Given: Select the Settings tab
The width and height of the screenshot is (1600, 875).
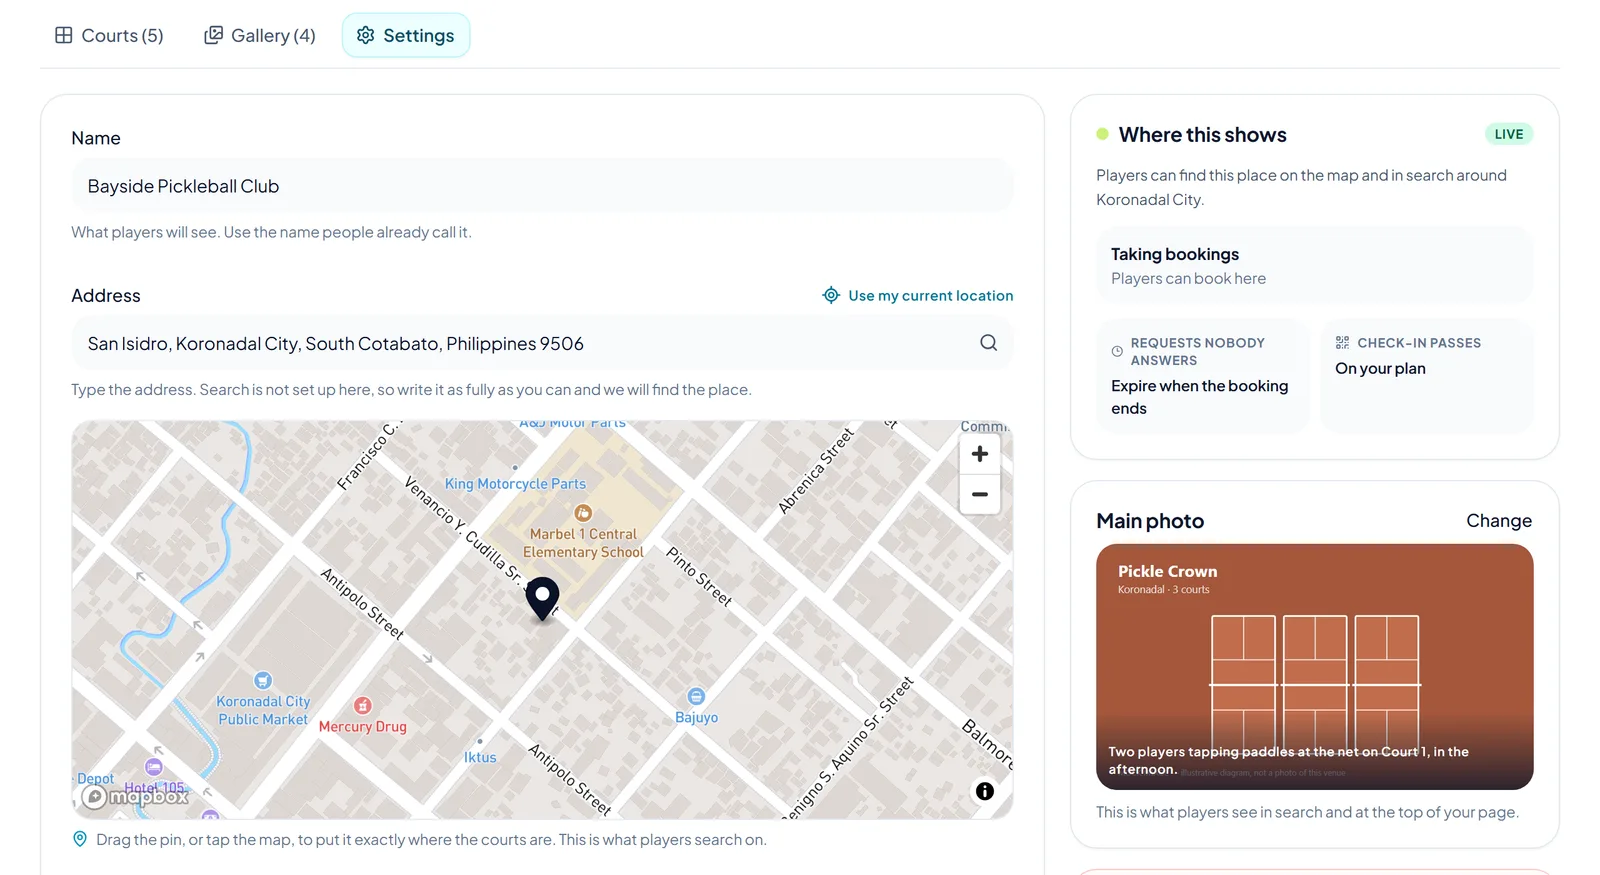Looking at the screenshot, I should [x=406, y=35].
